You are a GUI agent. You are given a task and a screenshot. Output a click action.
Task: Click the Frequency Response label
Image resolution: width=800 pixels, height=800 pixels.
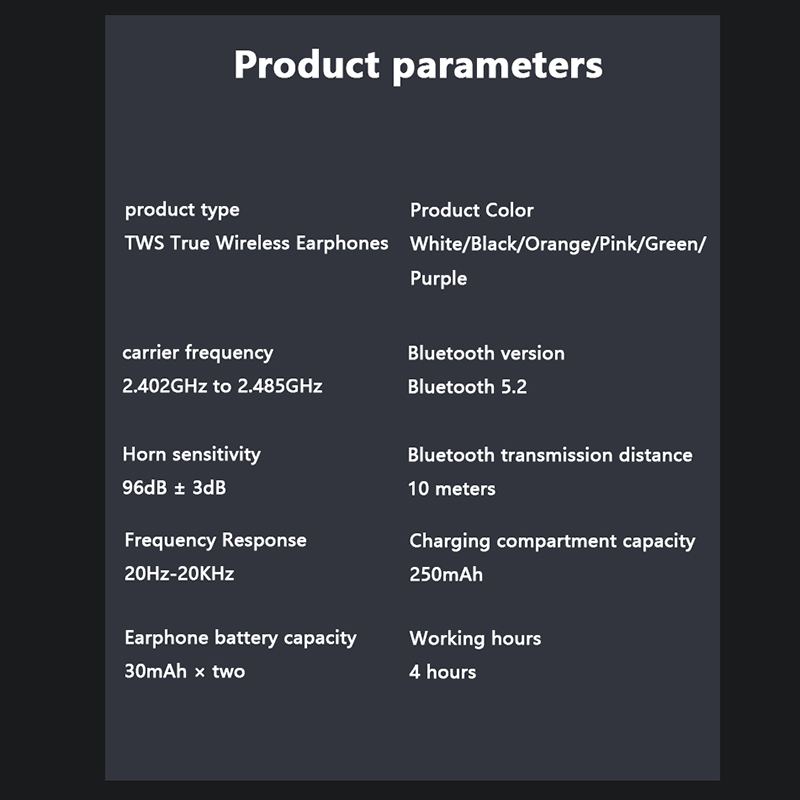click(215, 540)
